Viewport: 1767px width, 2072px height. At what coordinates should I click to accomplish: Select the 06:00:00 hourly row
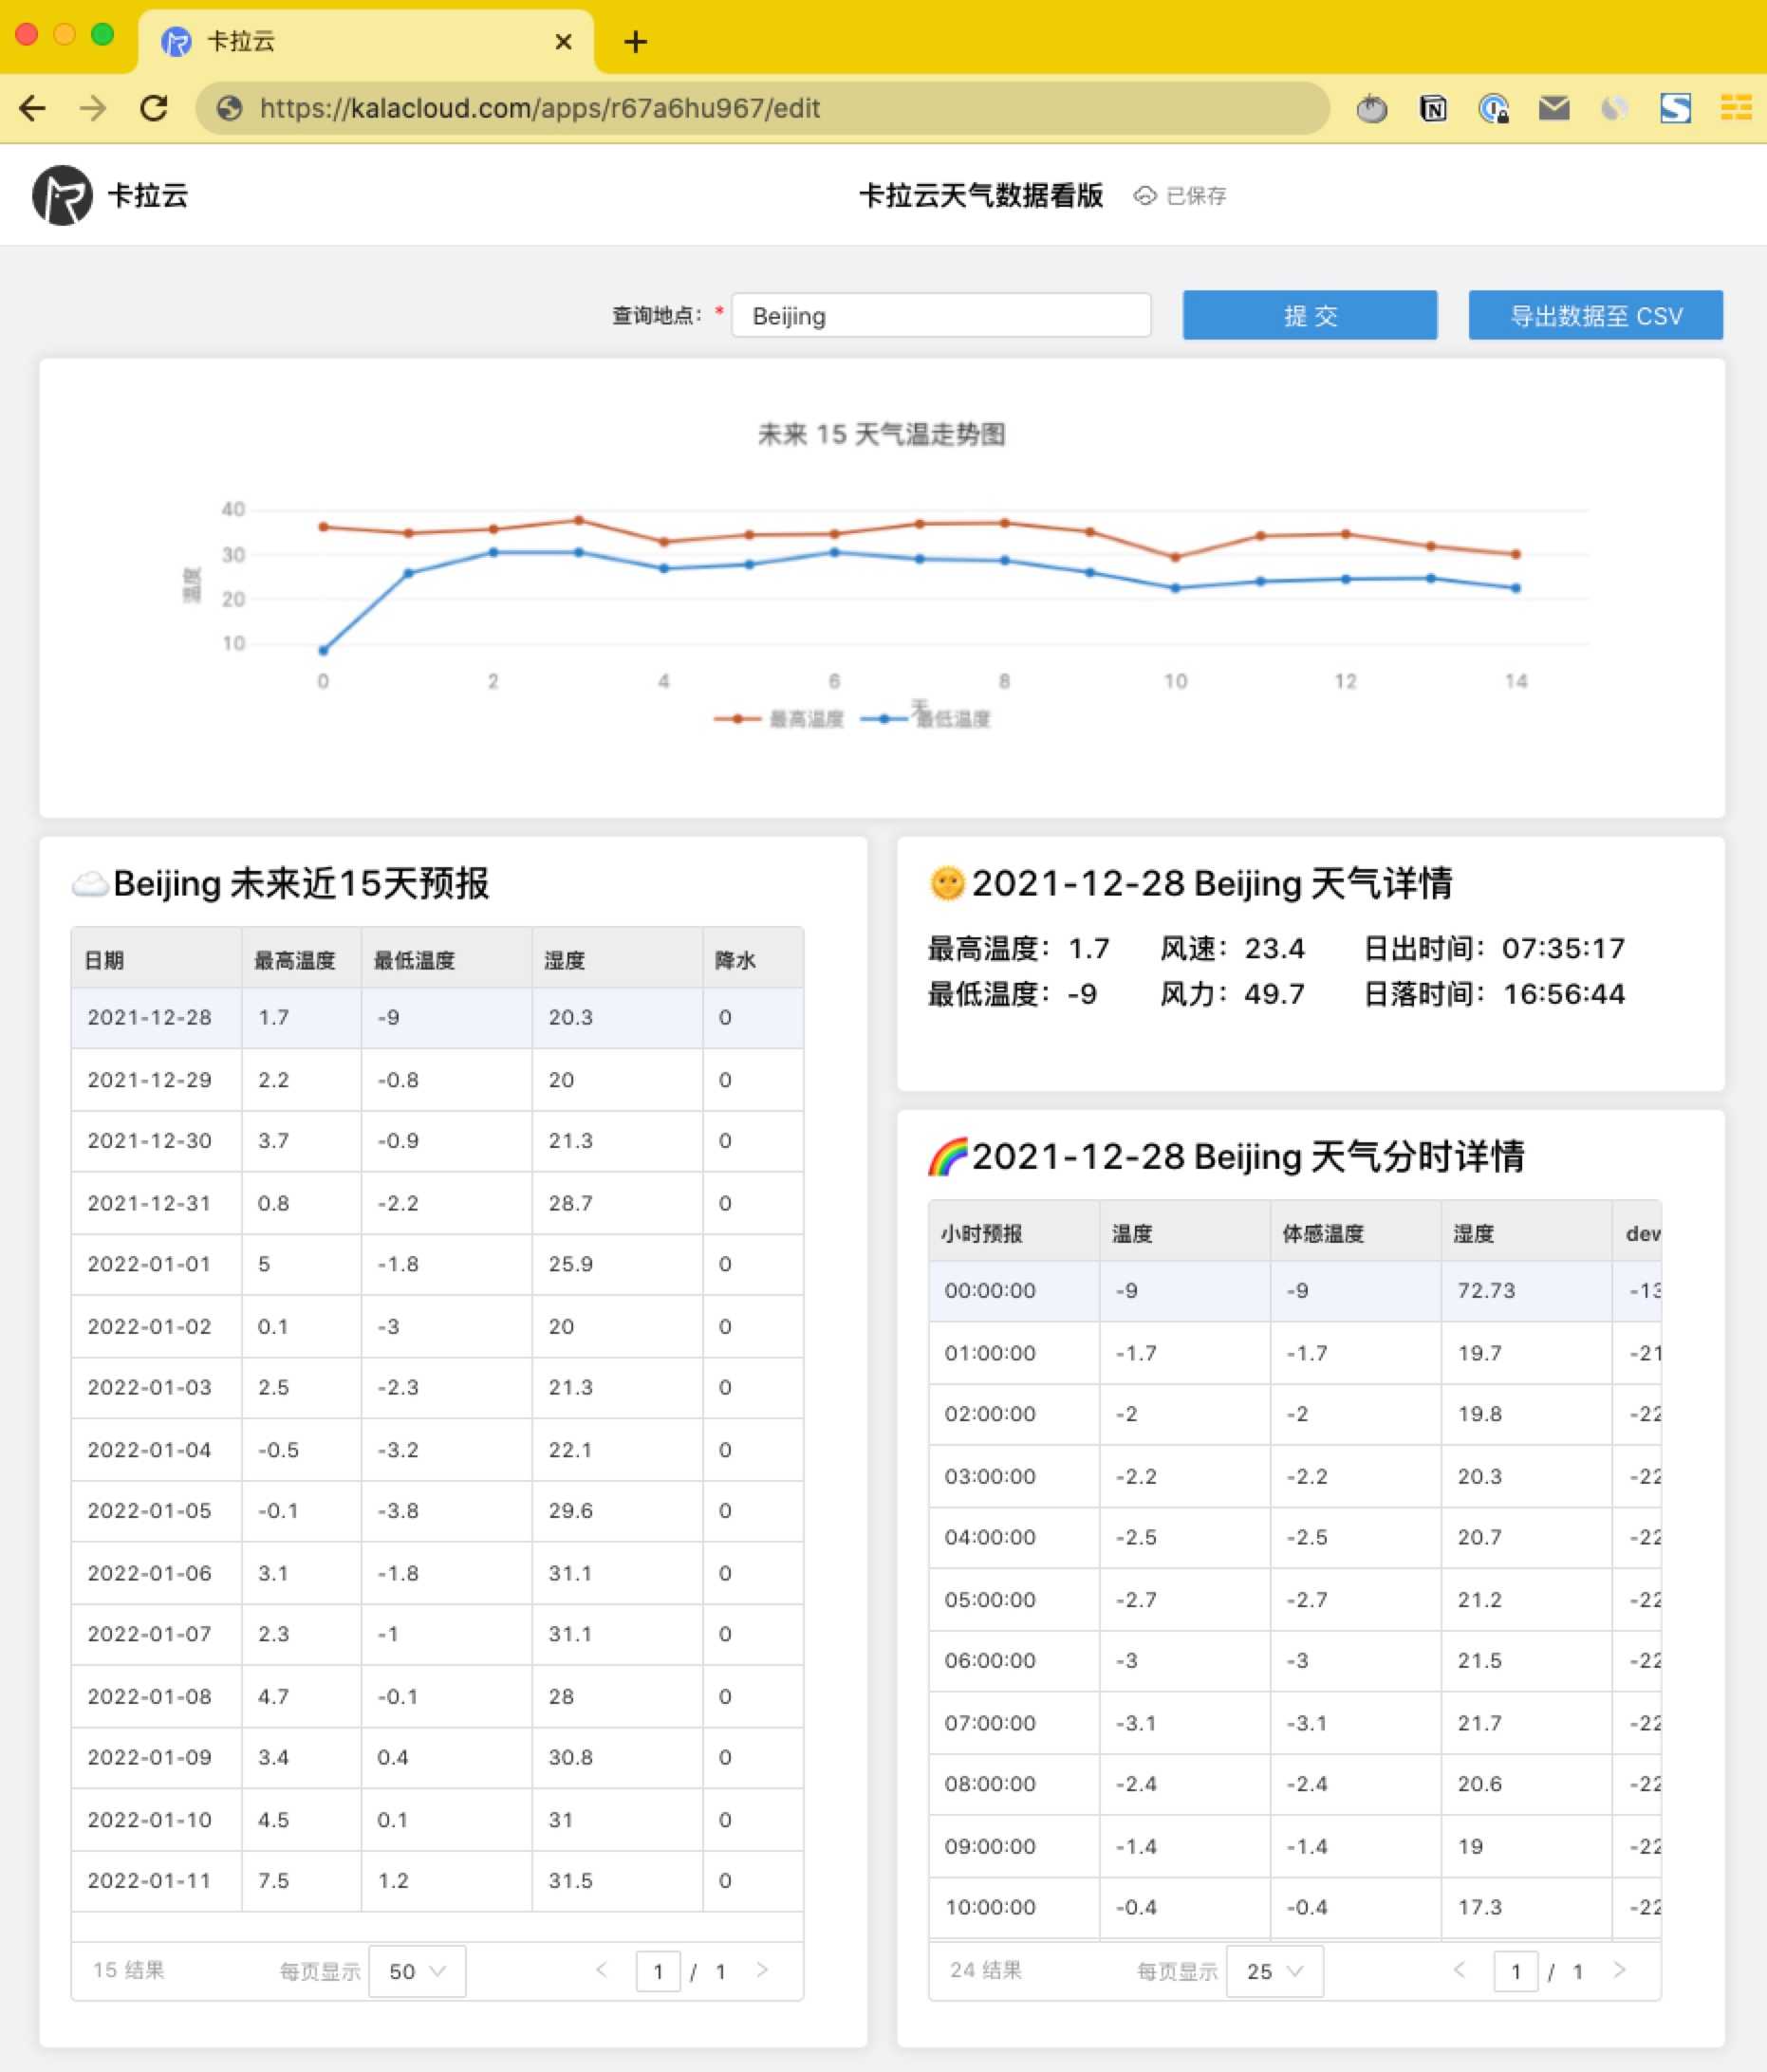1295,1661
